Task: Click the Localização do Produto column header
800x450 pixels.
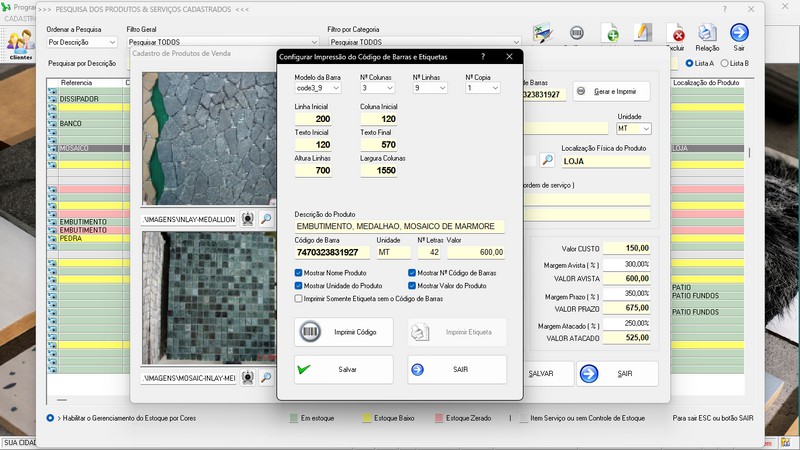Action: click(706, 83)
